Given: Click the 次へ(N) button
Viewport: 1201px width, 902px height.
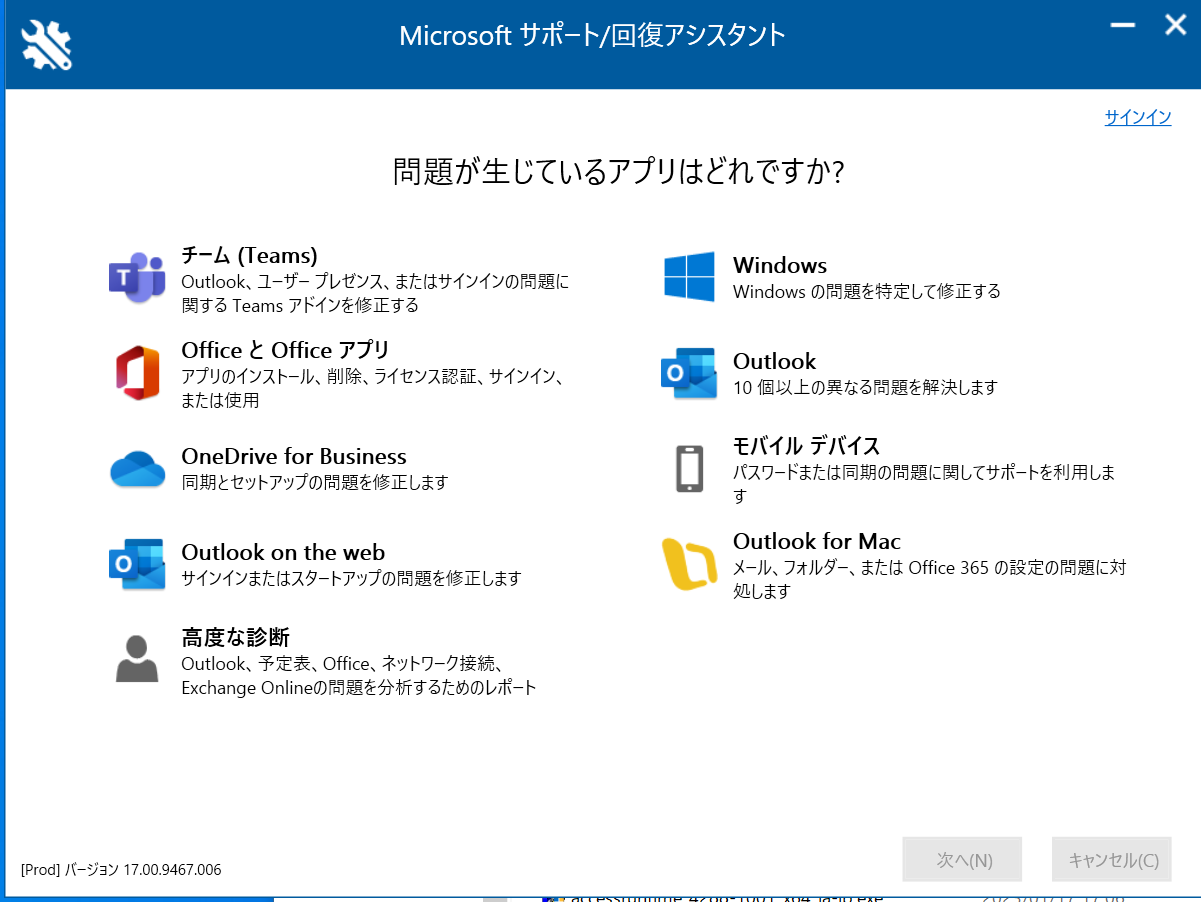Looking at the screenshot, I should pos(962,859).
